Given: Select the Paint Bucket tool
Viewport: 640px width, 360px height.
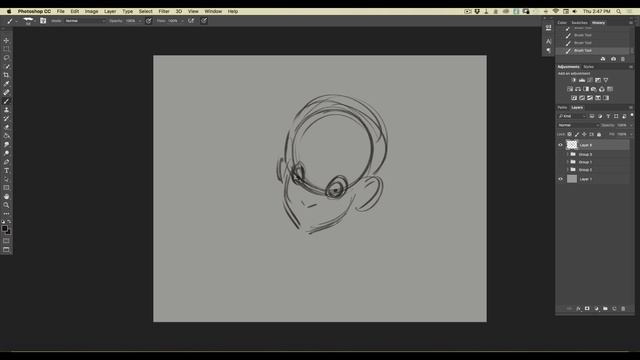Looking at the screenshot, I should tap(6, 136).
